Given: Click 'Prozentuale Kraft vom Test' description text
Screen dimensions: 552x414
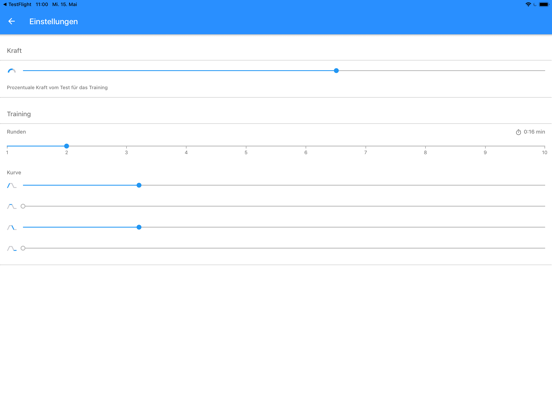Looking at the screenshot, I should 57,87.
